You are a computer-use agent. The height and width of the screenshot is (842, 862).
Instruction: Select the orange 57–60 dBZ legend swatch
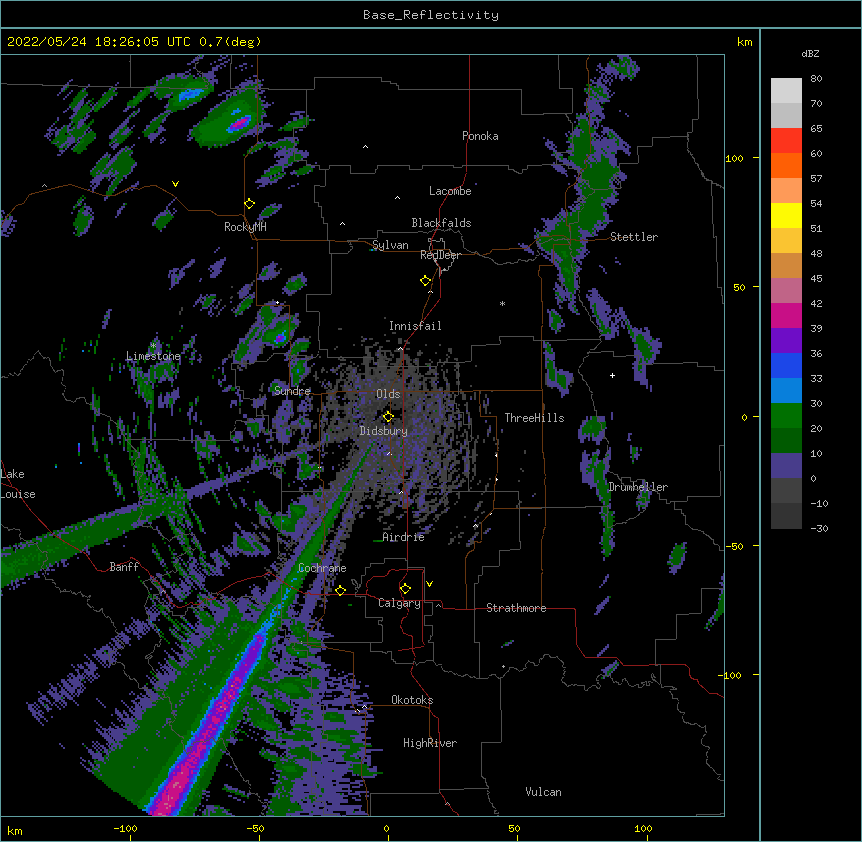click(786, 165)
